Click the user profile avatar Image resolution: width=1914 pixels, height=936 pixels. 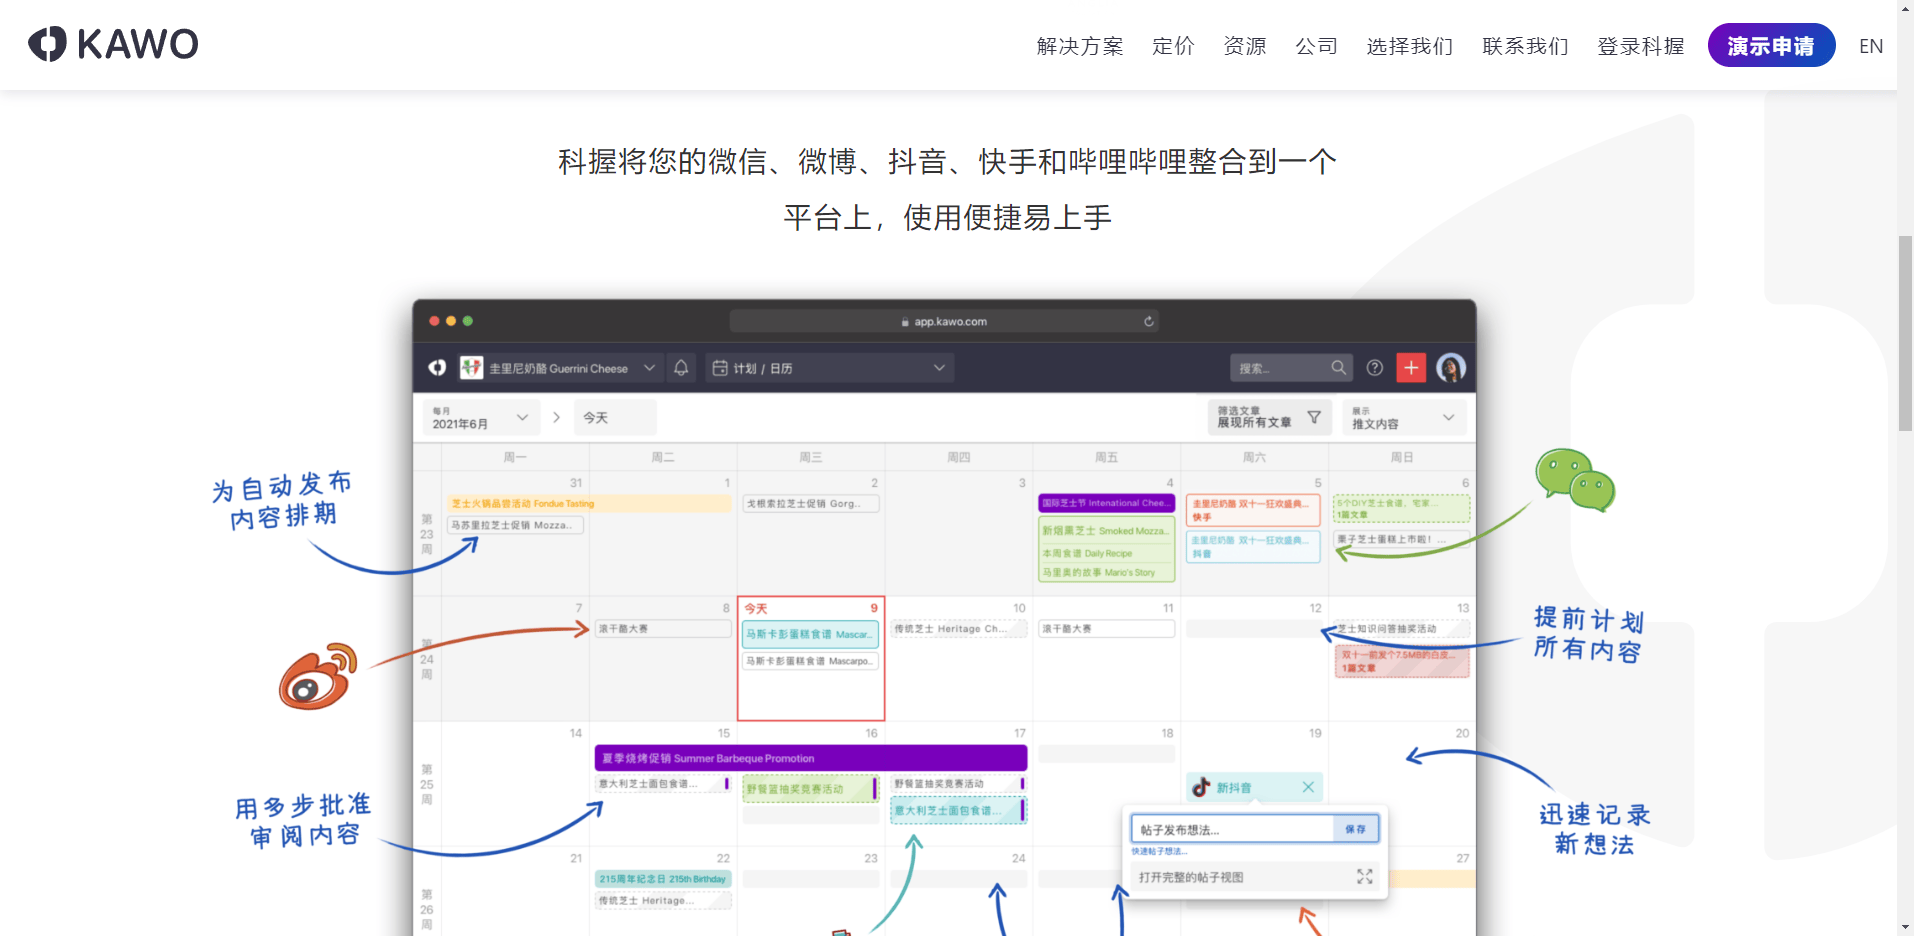[x=1450, y=368]
